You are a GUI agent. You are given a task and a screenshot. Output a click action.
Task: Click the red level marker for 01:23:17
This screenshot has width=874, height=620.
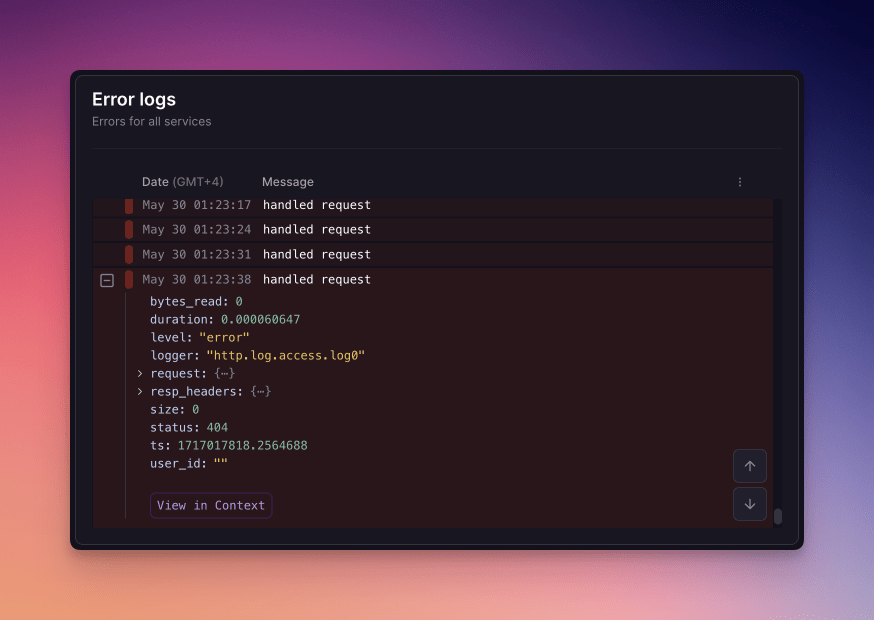tap(129, 206)
